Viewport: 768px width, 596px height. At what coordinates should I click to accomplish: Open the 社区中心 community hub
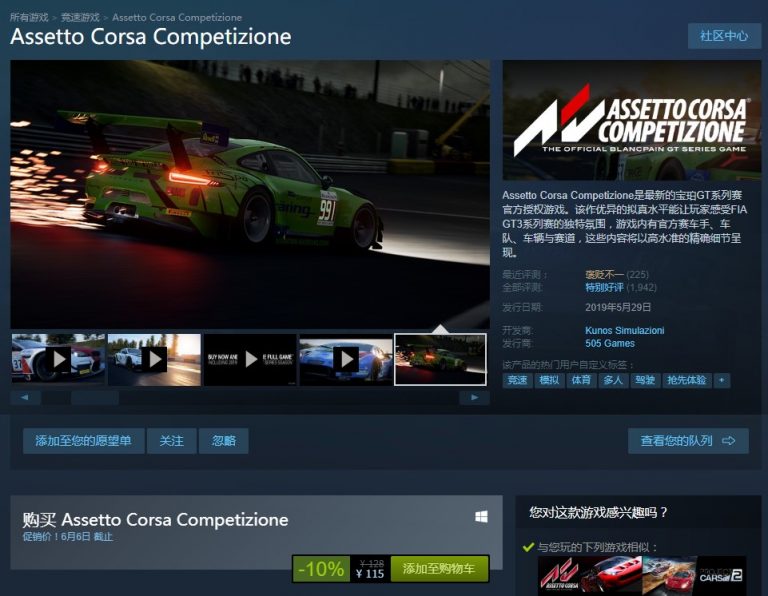tap(724, 36)
